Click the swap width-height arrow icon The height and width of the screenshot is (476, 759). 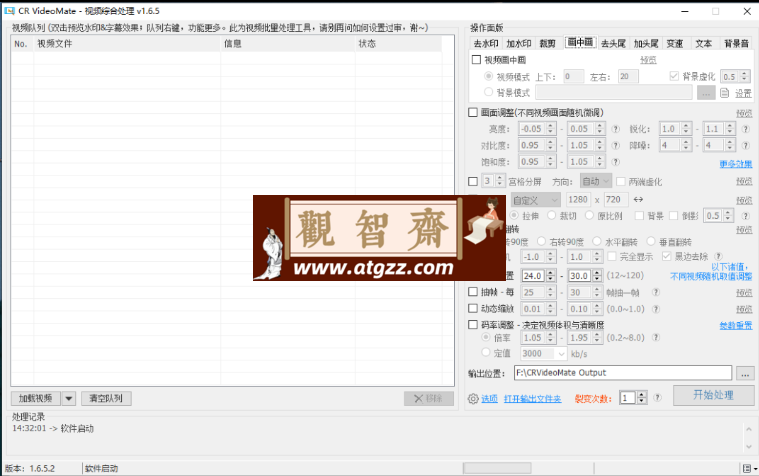pyautogui.click(x=638, y=200)
